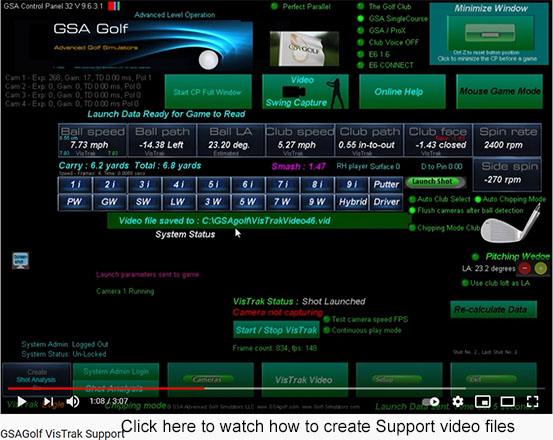Viewport: 553px width, 440px height.
Task: Toggle autoplay switch in video player
Action: coord(431,402)
